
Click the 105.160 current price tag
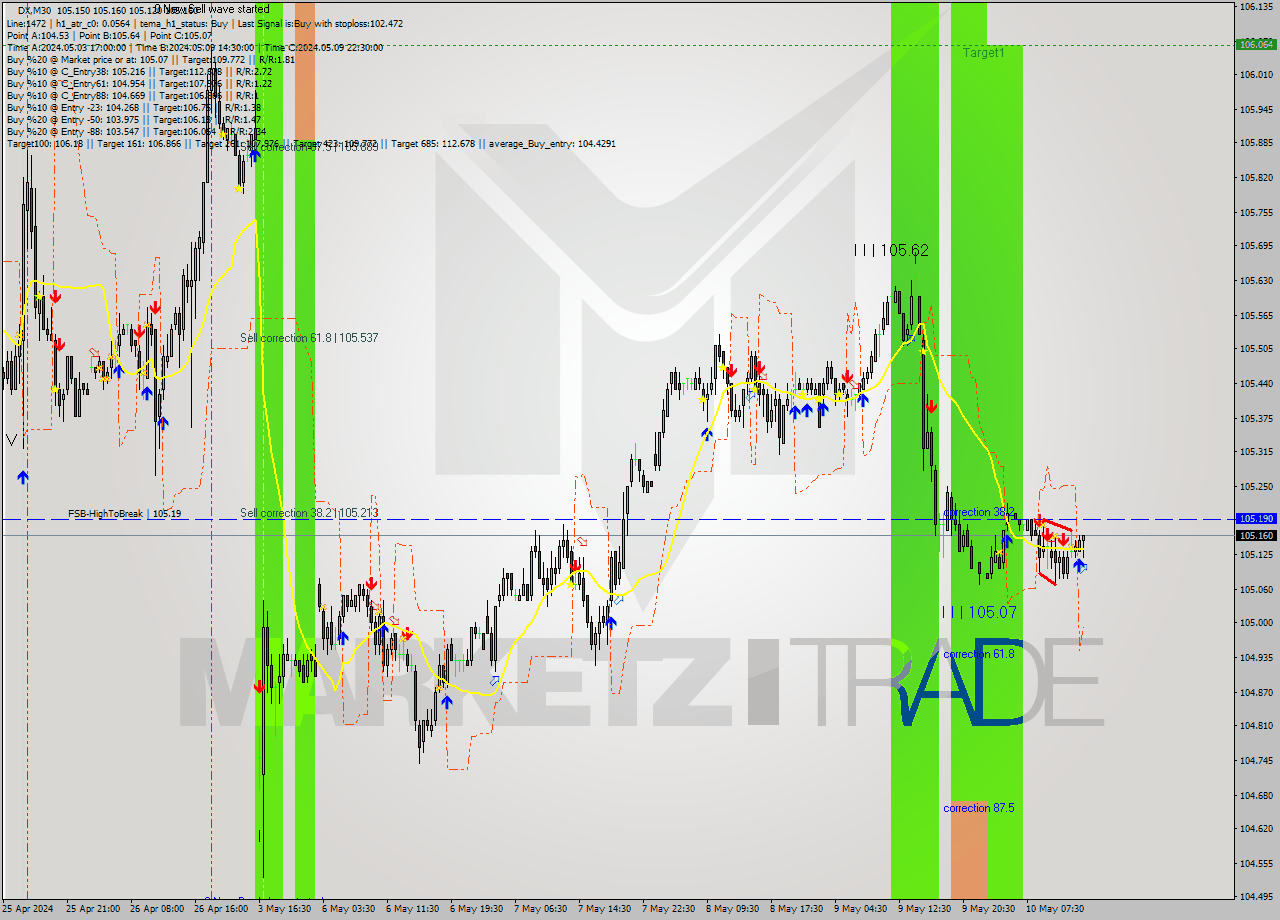pyautogui.click(x=1256, y=535)
